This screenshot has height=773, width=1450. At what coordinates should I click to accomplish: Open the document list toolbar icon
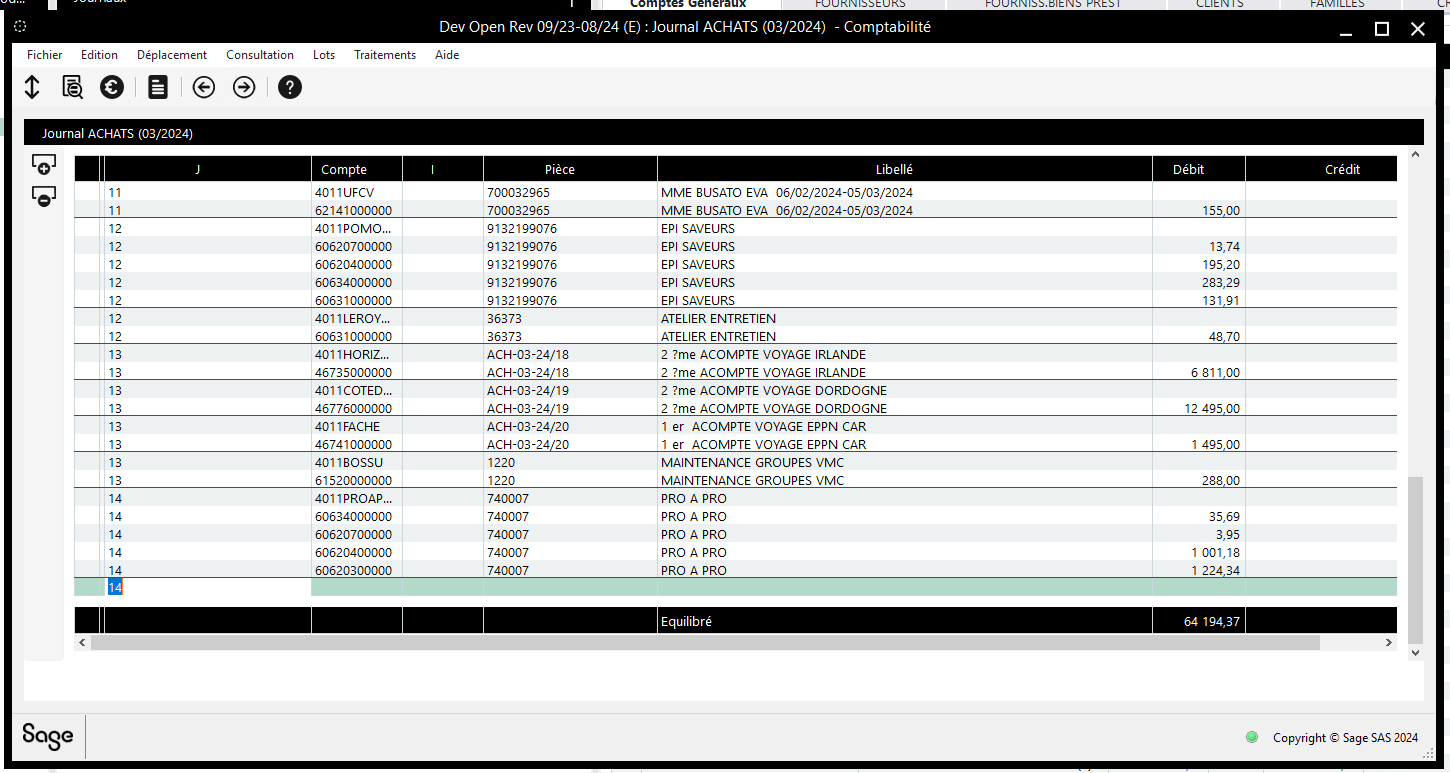[158, 87]
